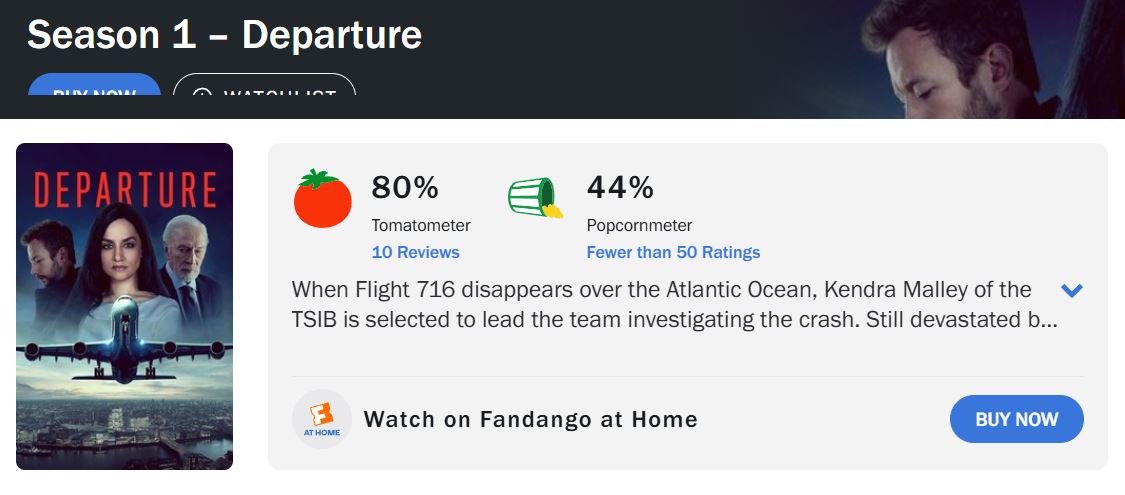Click the 80% Tomatometer score
The height and width of the screenshot is (495, 1125).
[x=405, y=187]
